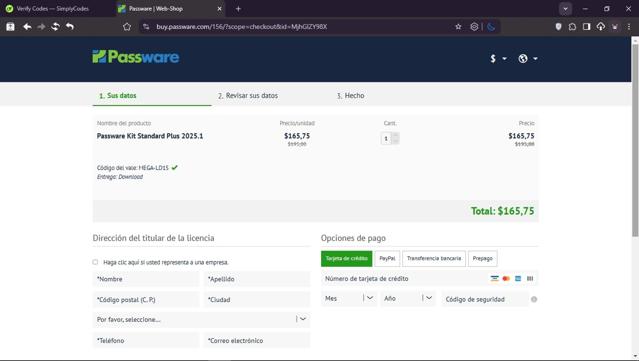
Task: Bookmark this page with the star
Action: 458,26
